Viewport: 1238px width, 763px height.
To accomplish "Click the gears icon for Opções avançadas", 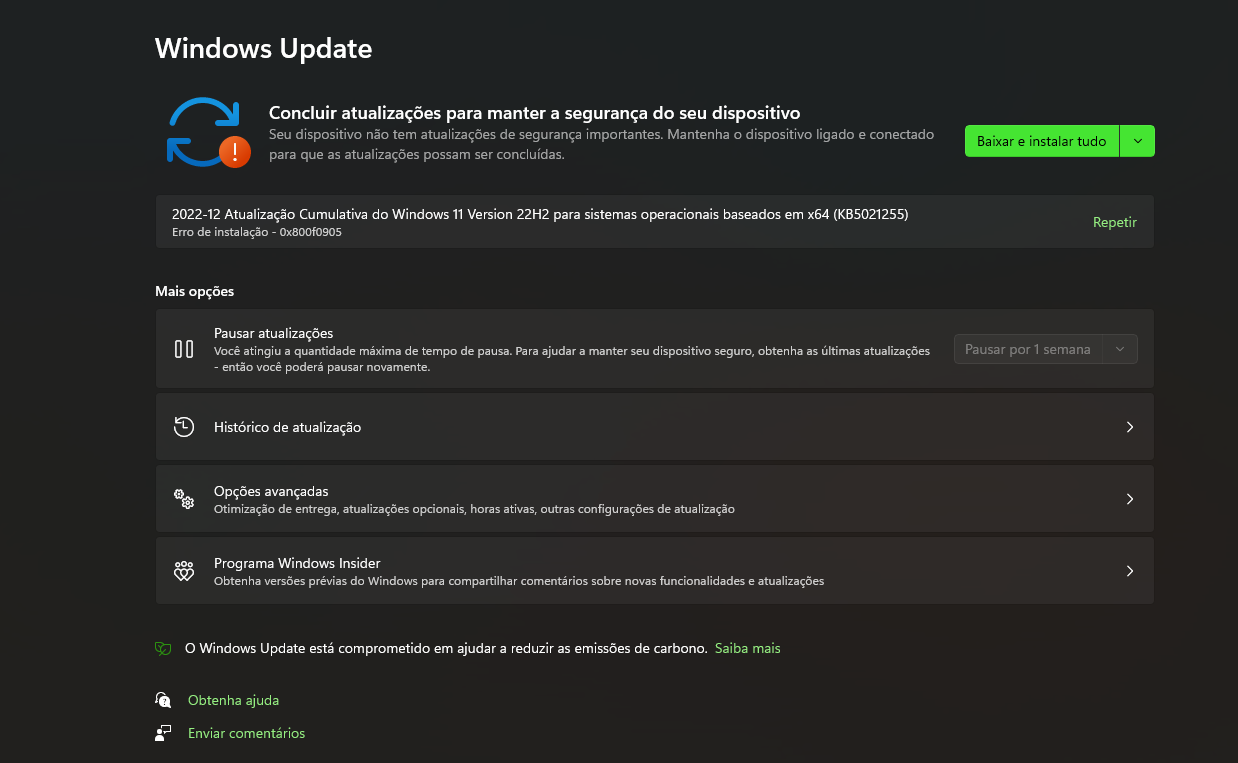I will [x=184, y=499].
